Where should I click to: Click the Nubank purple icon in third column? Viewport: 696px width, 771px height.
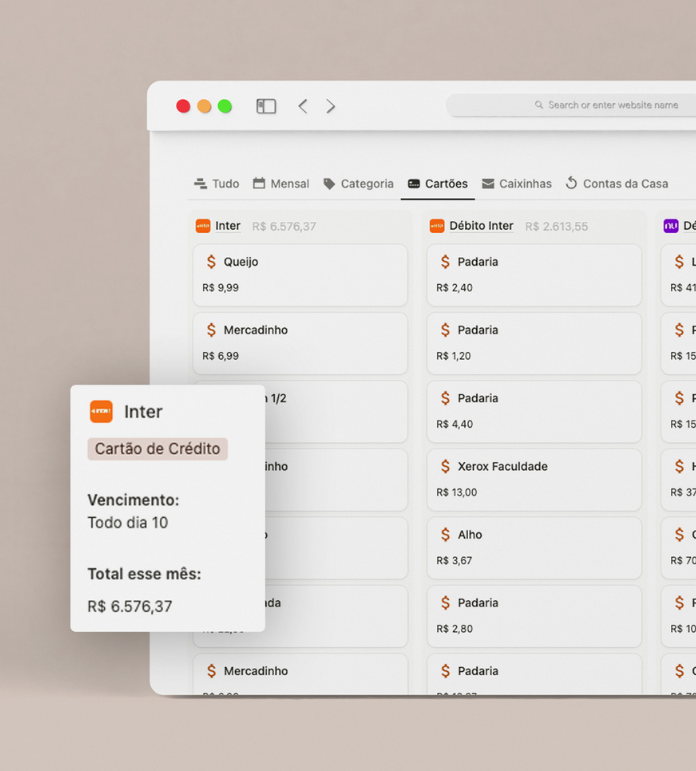point(671,226)
